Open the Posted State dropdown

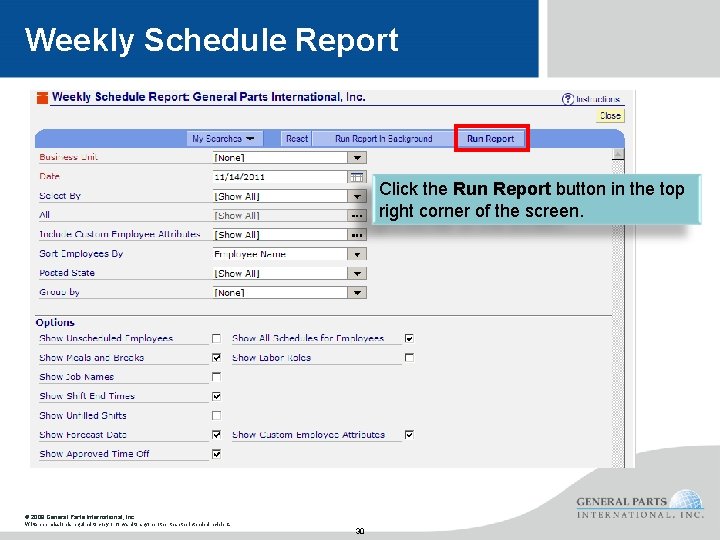[357, 273]
